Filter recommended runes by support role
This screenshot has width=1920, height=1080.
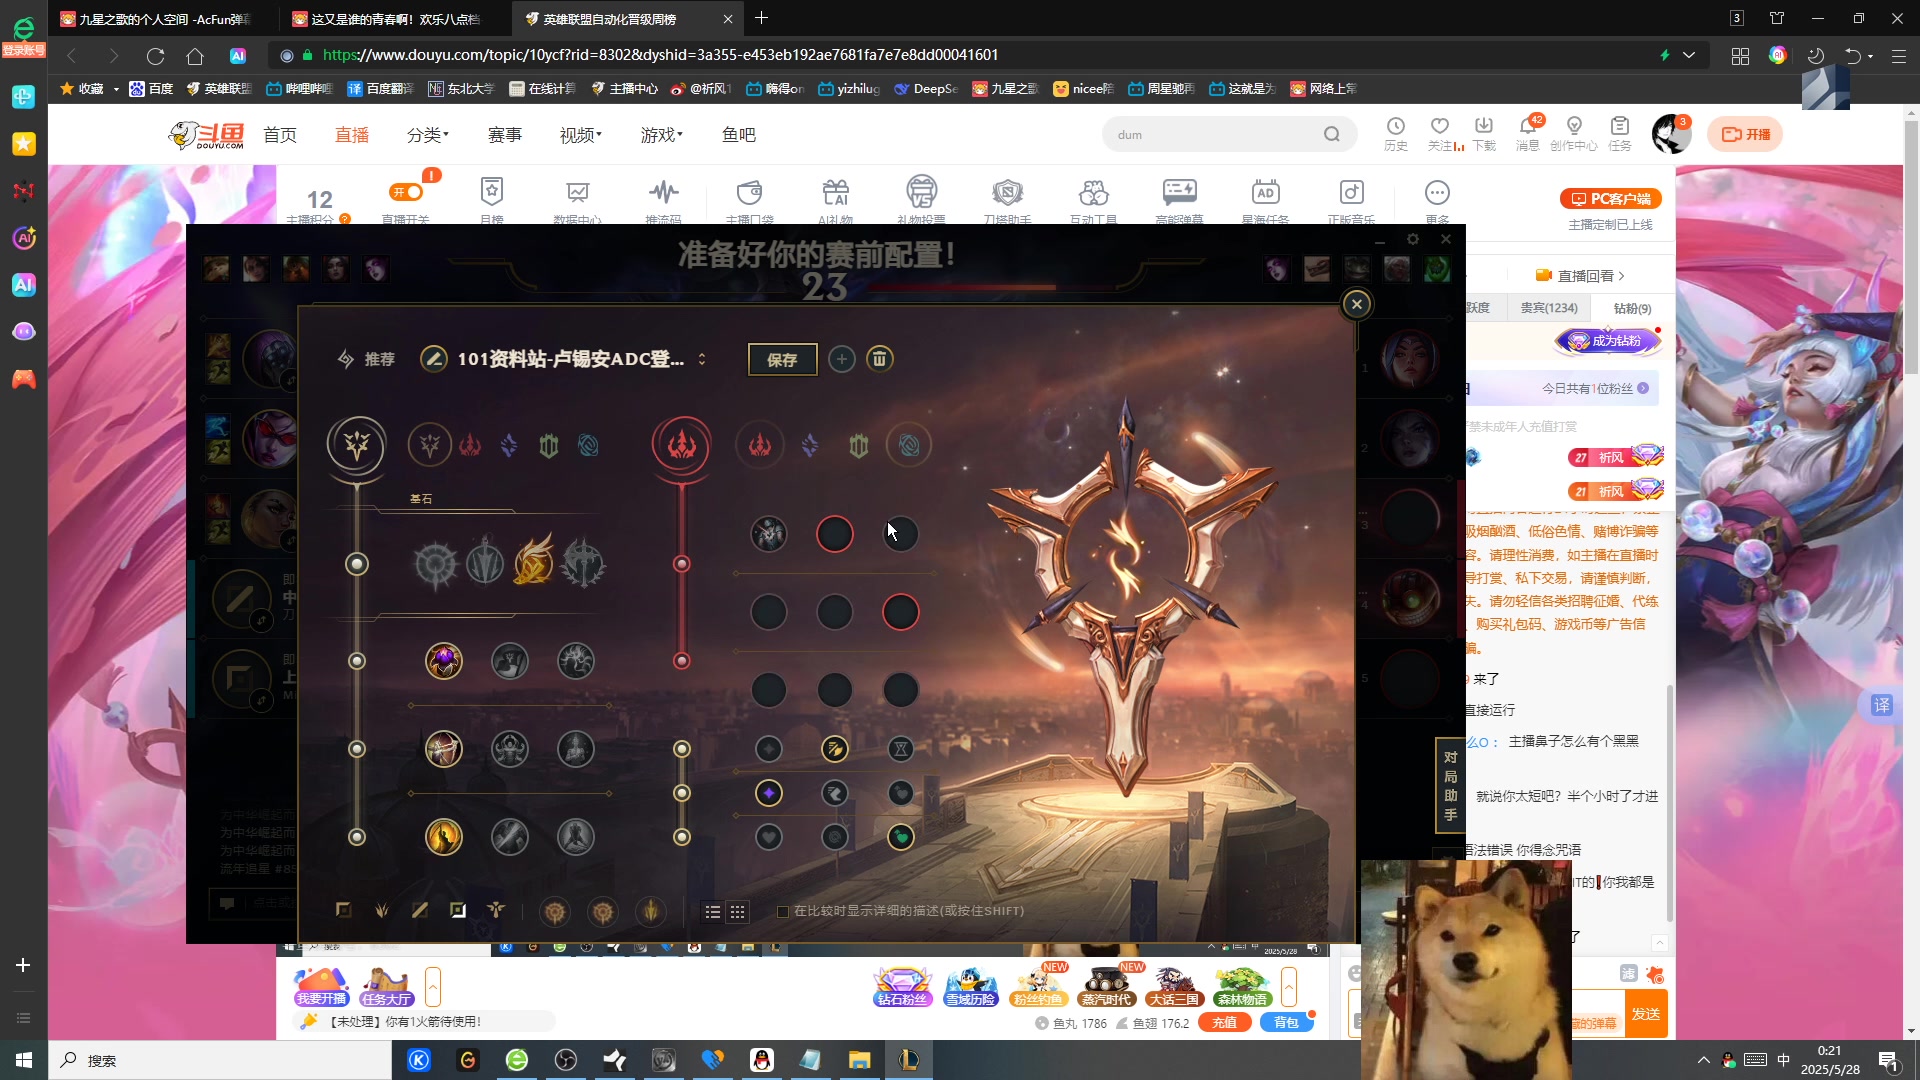click(496, 911)
